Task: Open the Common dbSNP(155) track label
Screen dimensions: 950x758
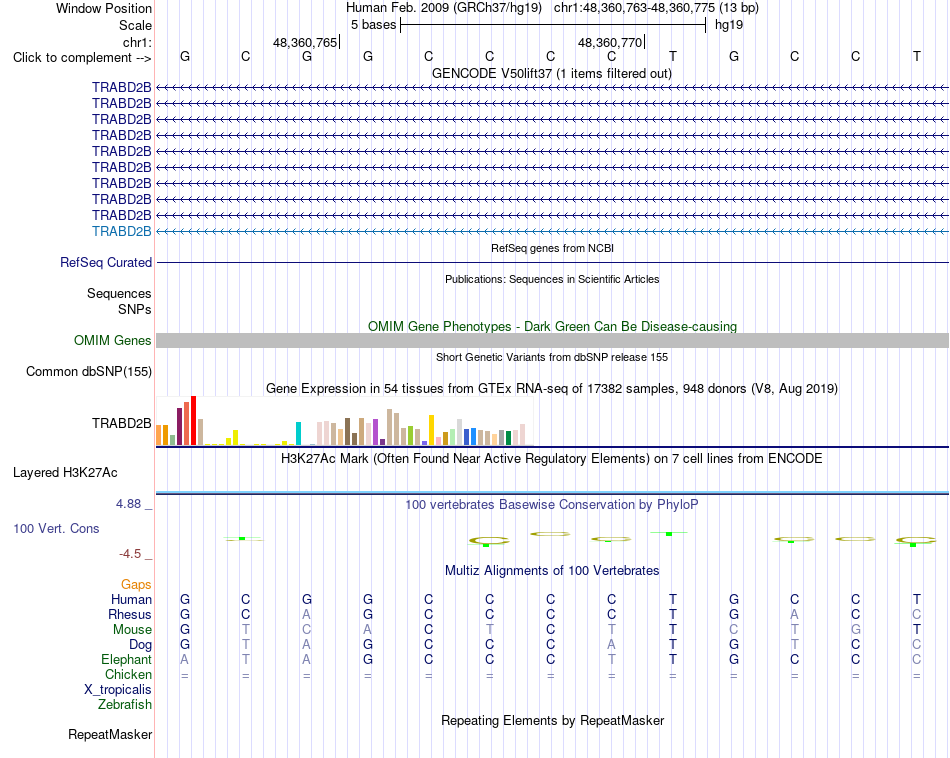Action: pyautogui.click(x=89, y=371)
